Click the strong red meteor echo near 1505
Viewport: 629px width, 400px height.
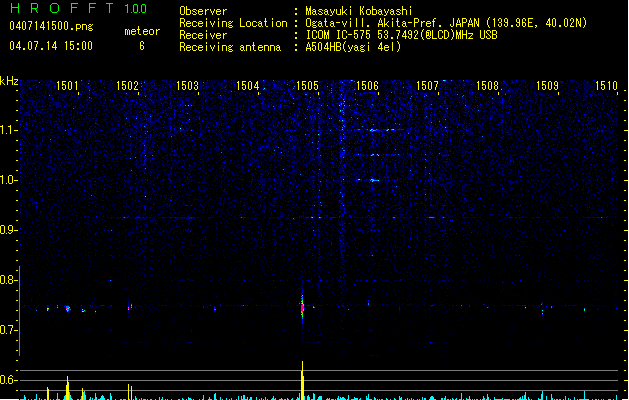(x=302, y=308)
